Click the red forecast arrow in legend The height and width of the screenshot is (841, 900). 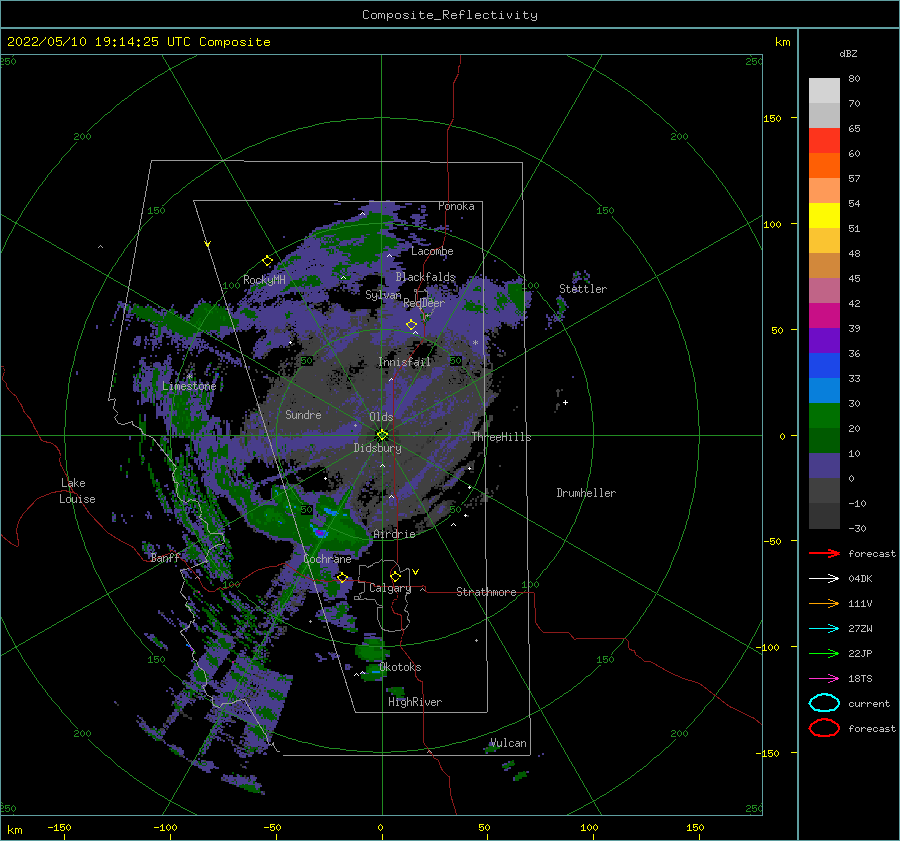coord(824,553)
